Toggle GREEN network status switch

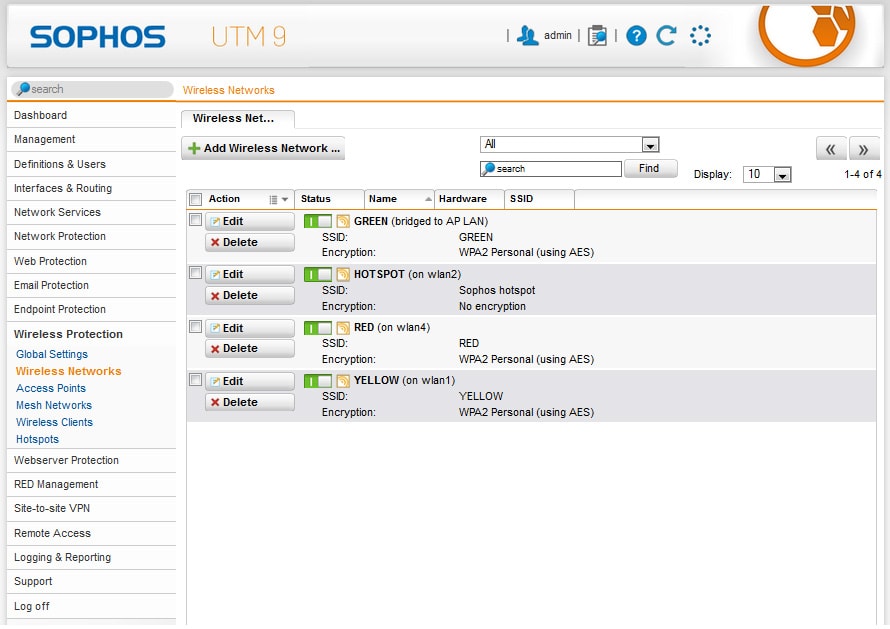[318, 221]
